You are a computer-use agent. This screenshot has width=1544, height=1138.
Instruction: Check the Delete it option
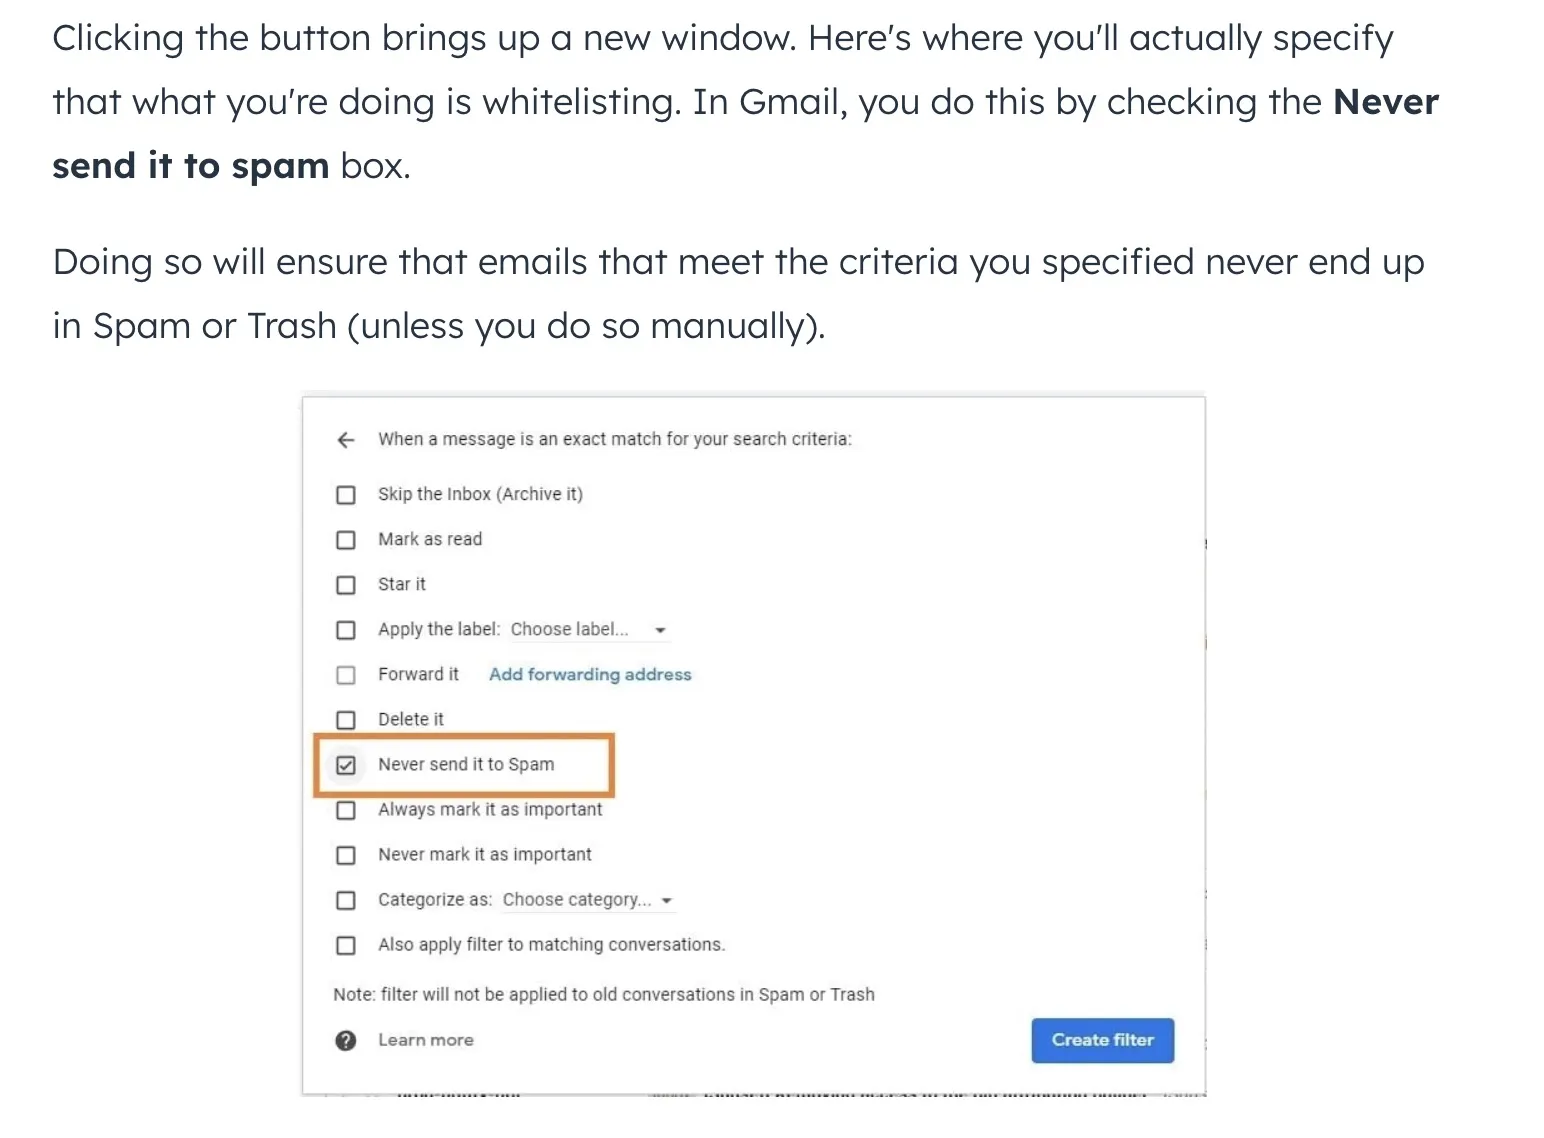pos(346,720)
